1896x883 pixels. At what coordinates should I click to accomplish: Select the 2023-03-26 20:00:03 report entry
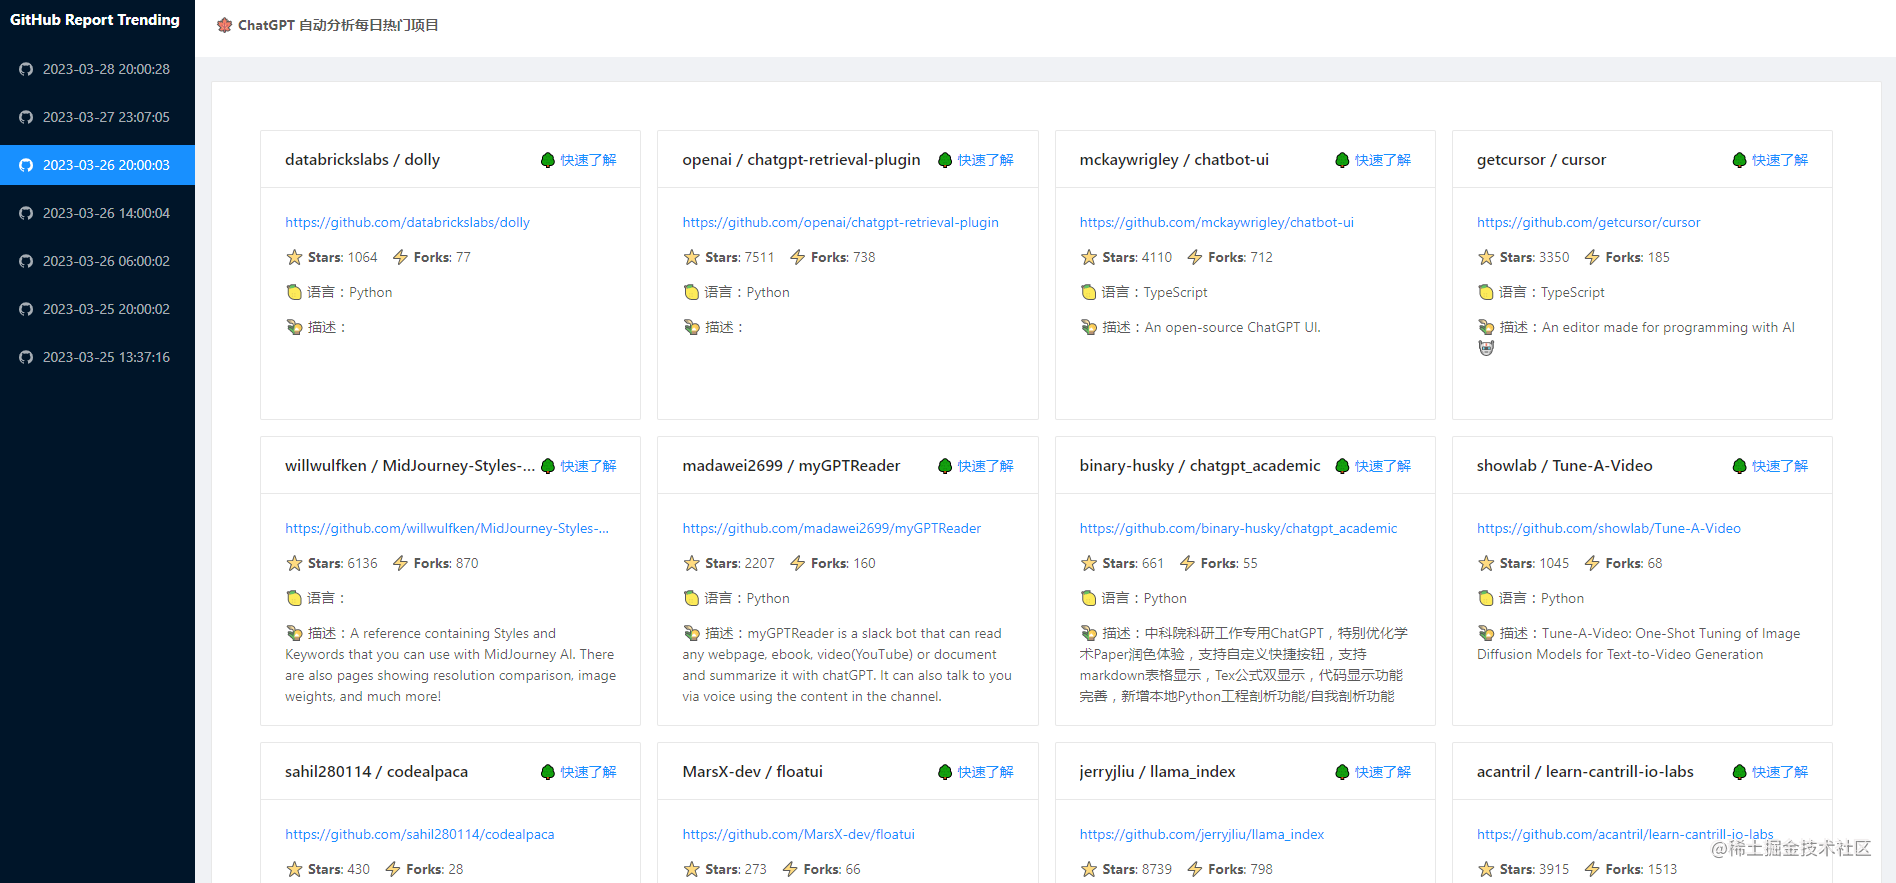[x=97, y=165]
